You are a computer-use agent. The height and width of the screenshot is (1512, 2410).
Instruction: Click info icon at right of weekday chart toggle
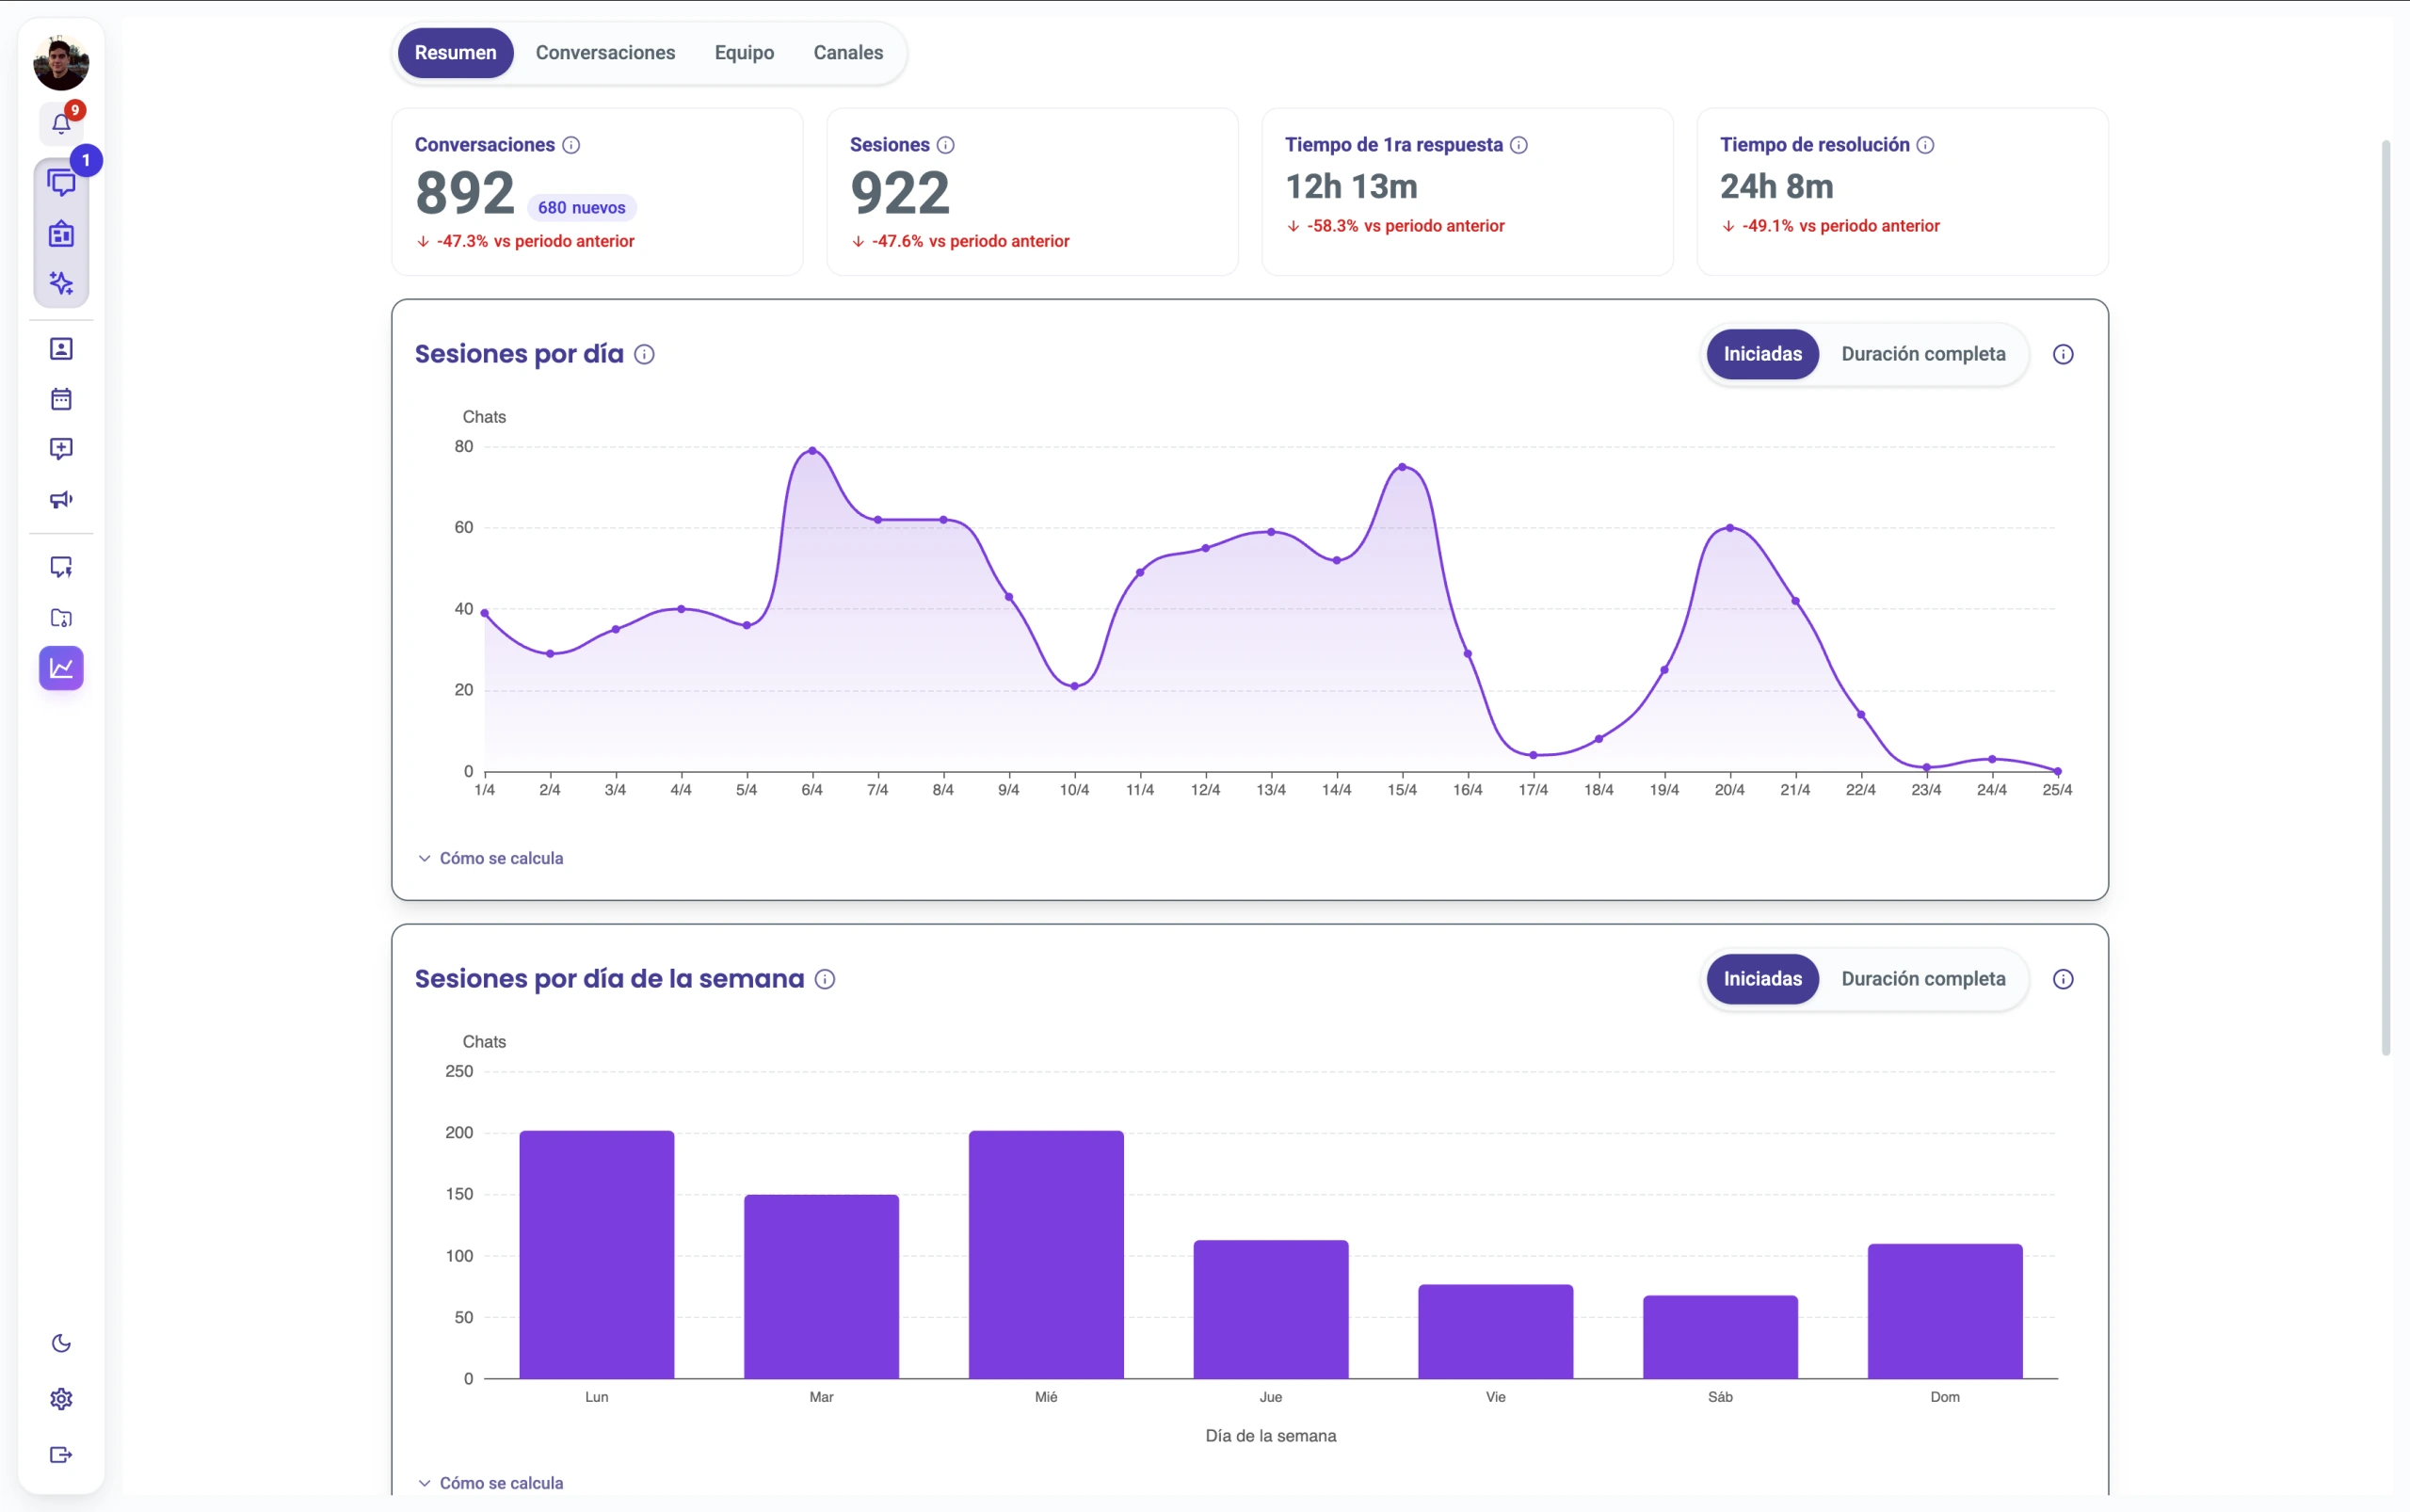[x=2063, y=980]
